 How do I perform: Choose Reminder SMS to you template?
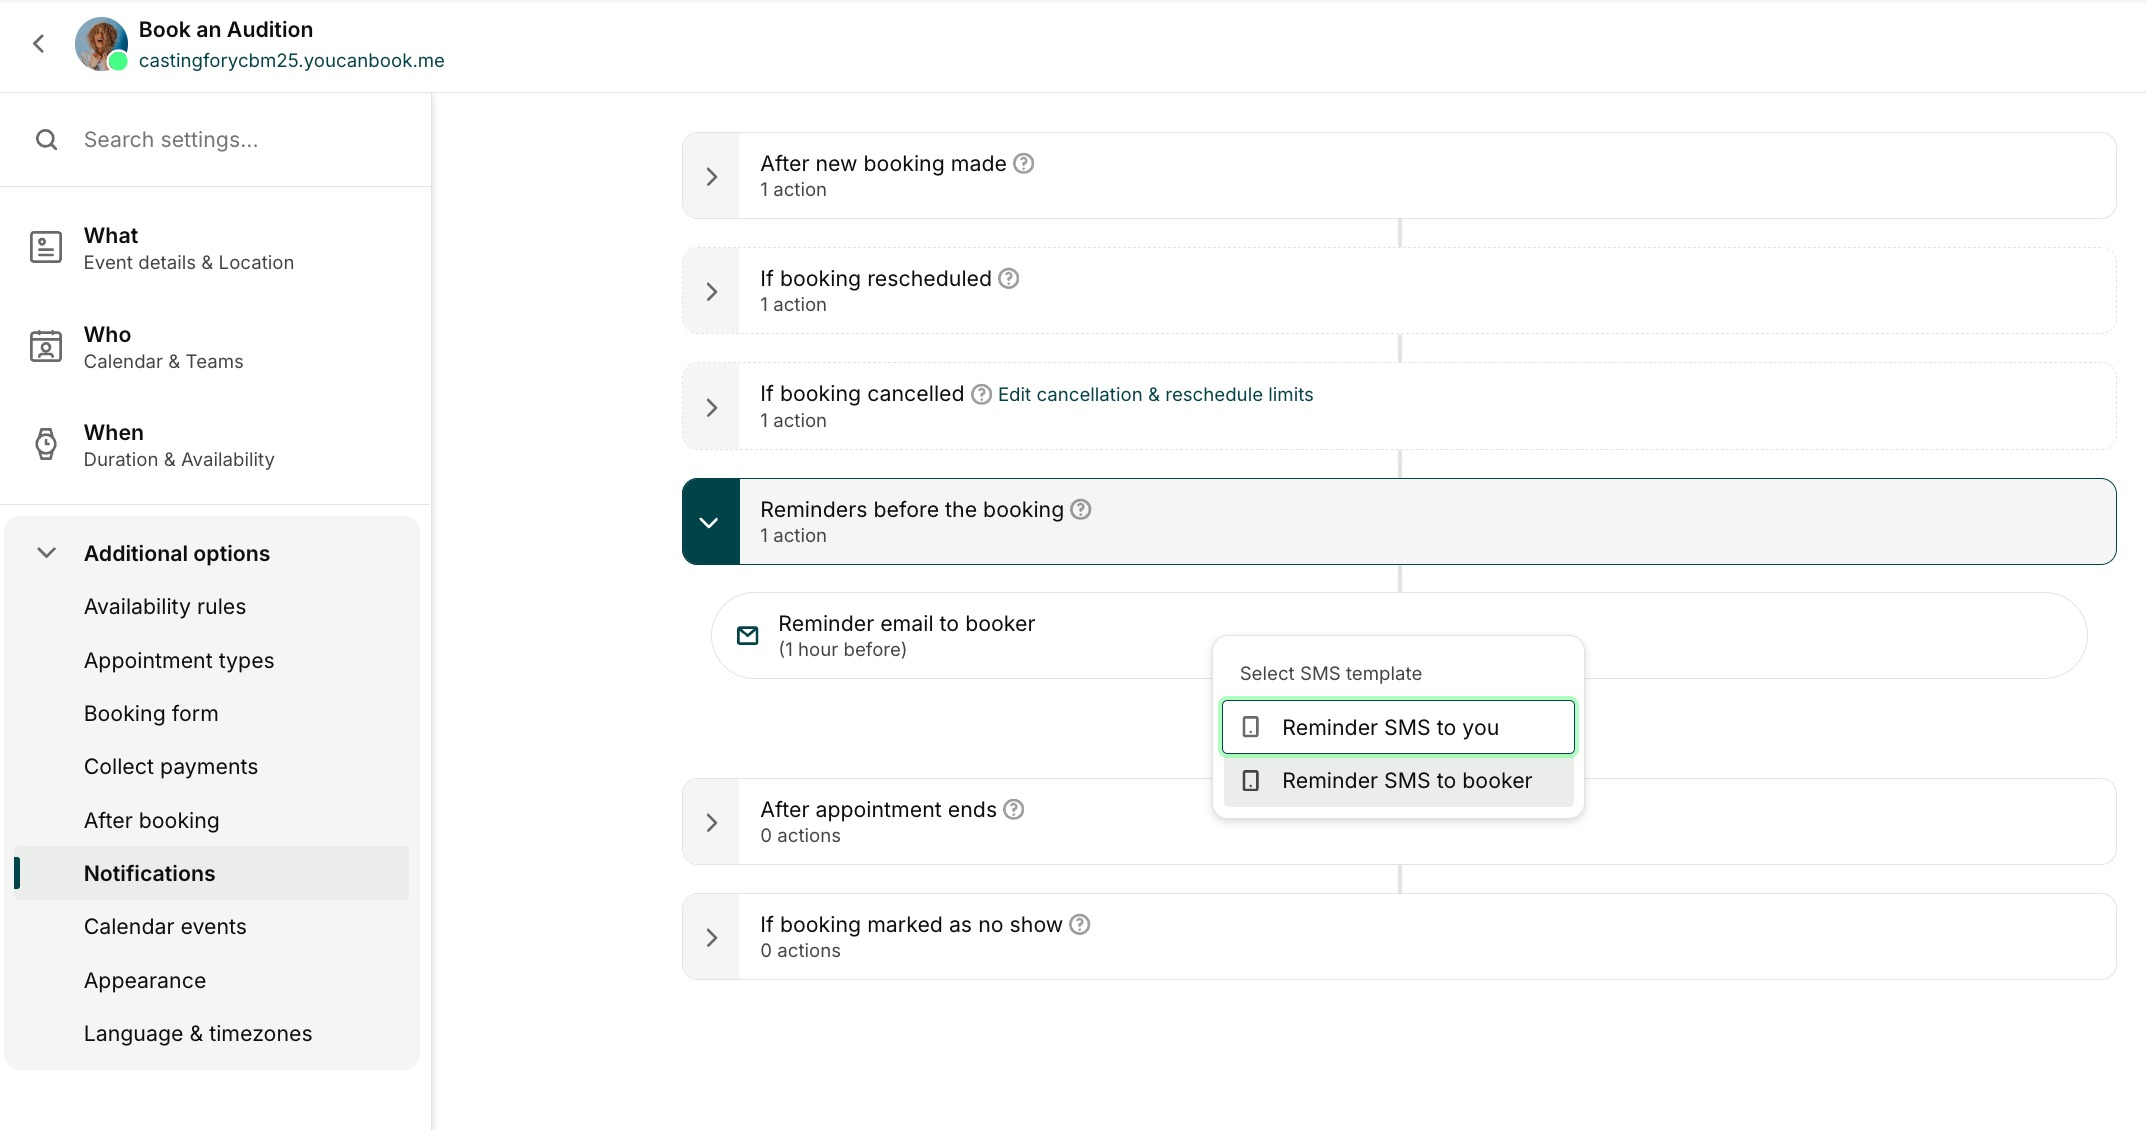(x=1398, y=727)
